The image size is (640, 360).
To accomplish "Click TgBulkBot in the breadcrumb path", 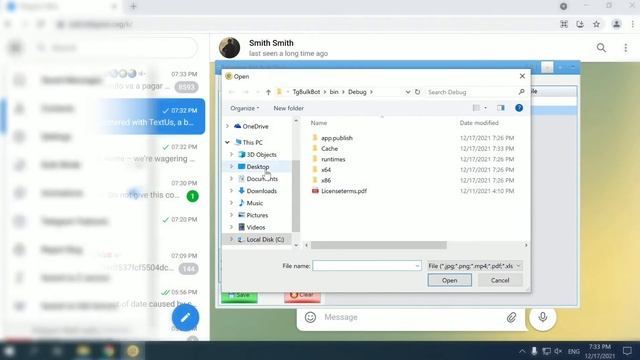I will [306, 92].
